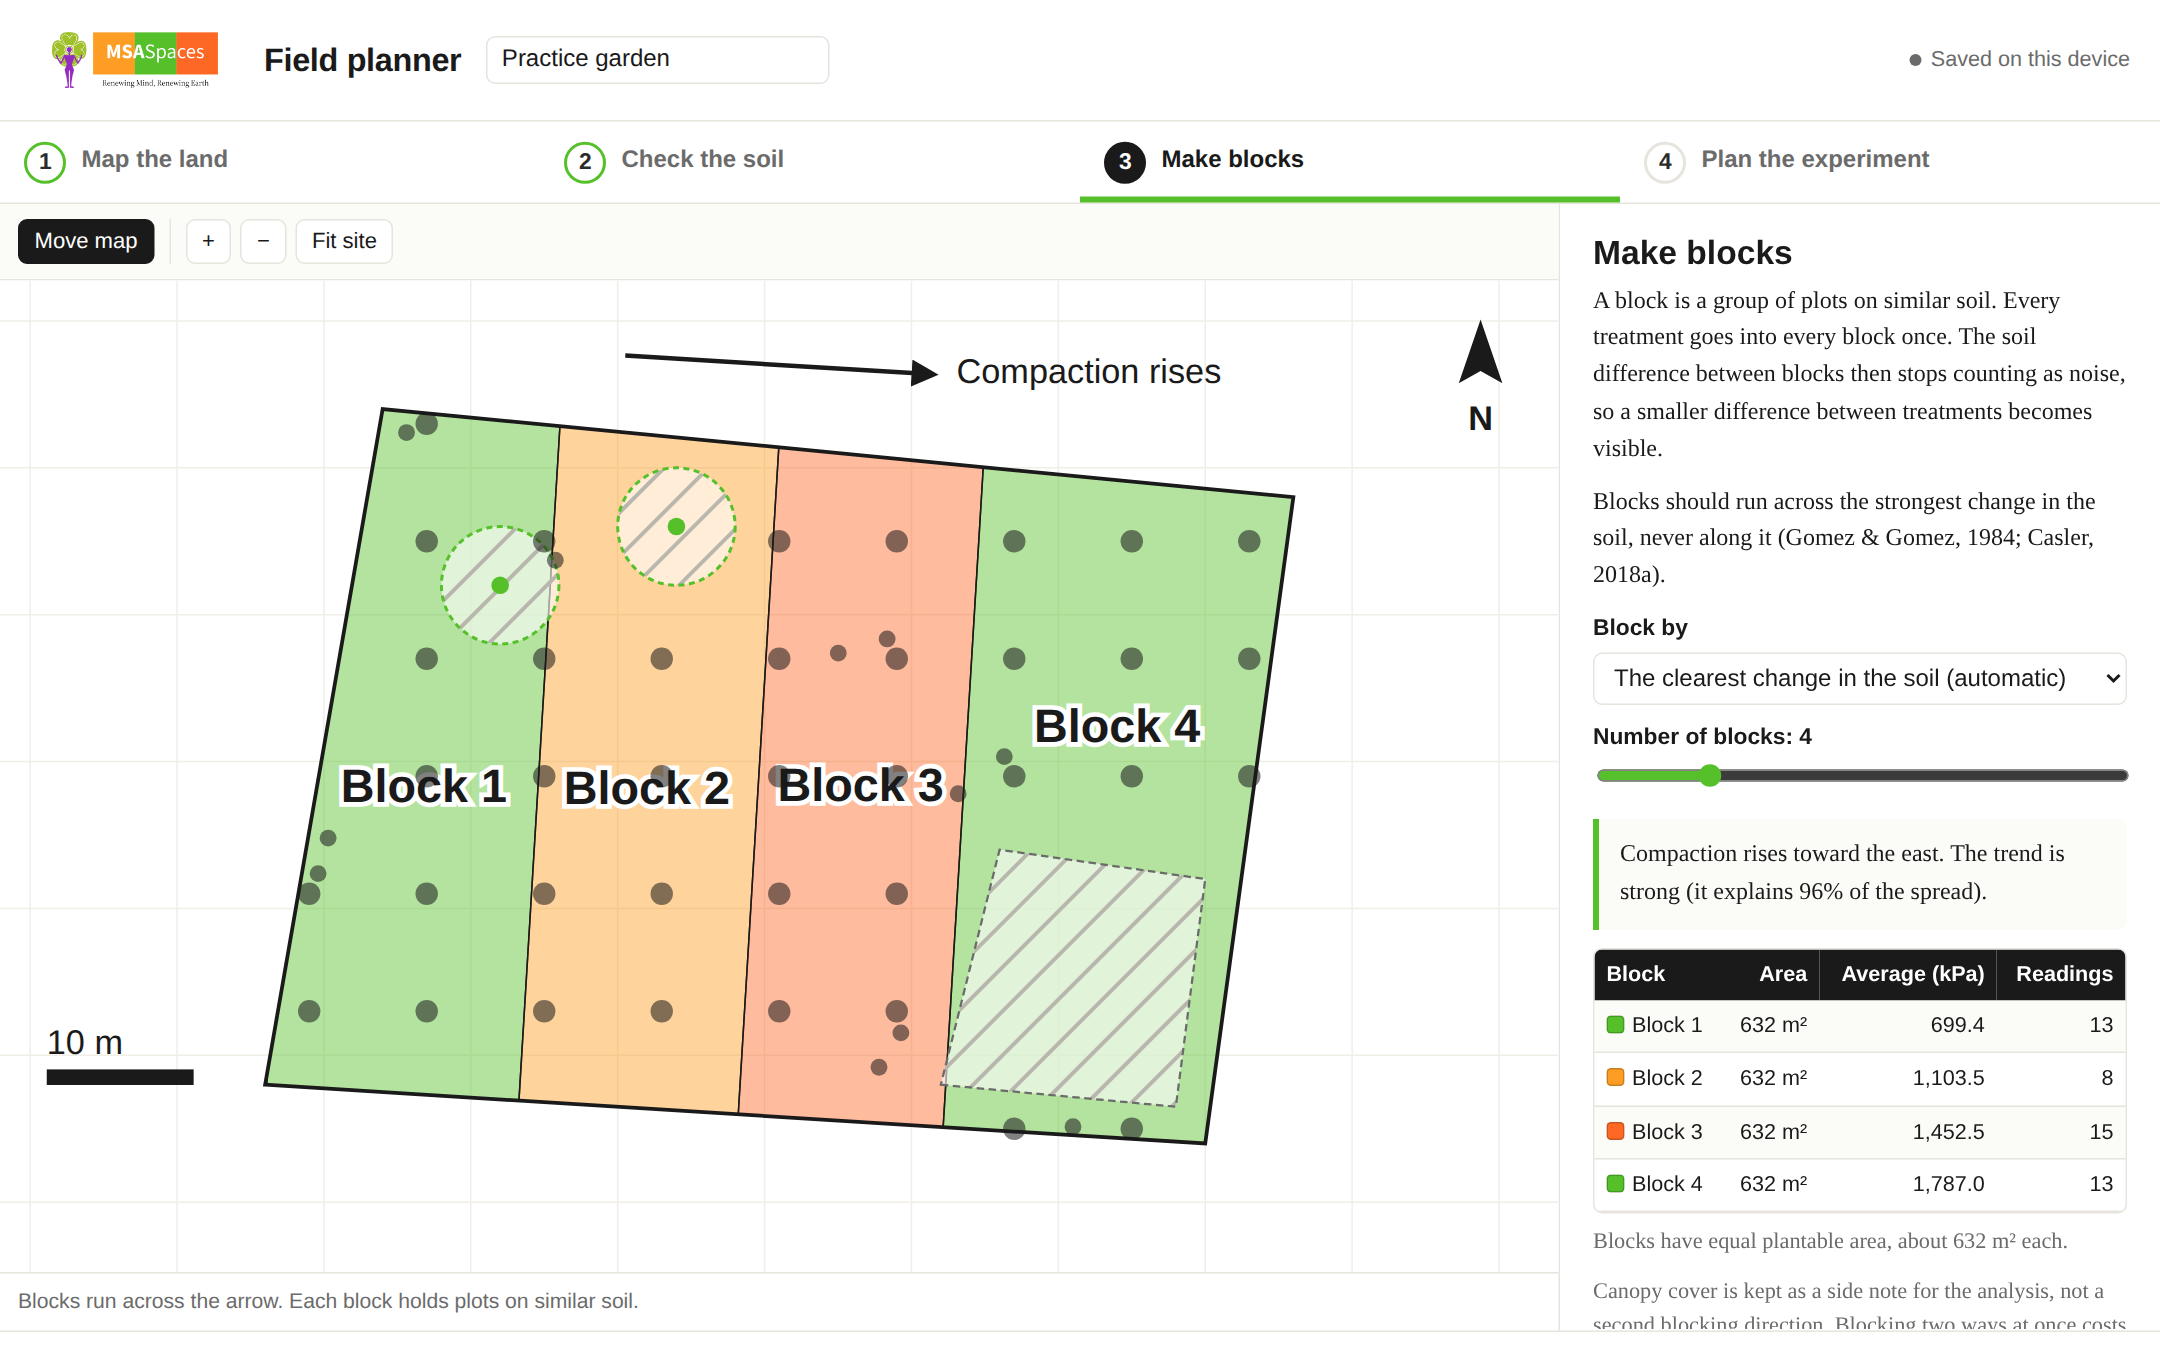Click the Block 2 readings count 8
The height and width of the screenshot is (1350, 2160).
2107,1078
